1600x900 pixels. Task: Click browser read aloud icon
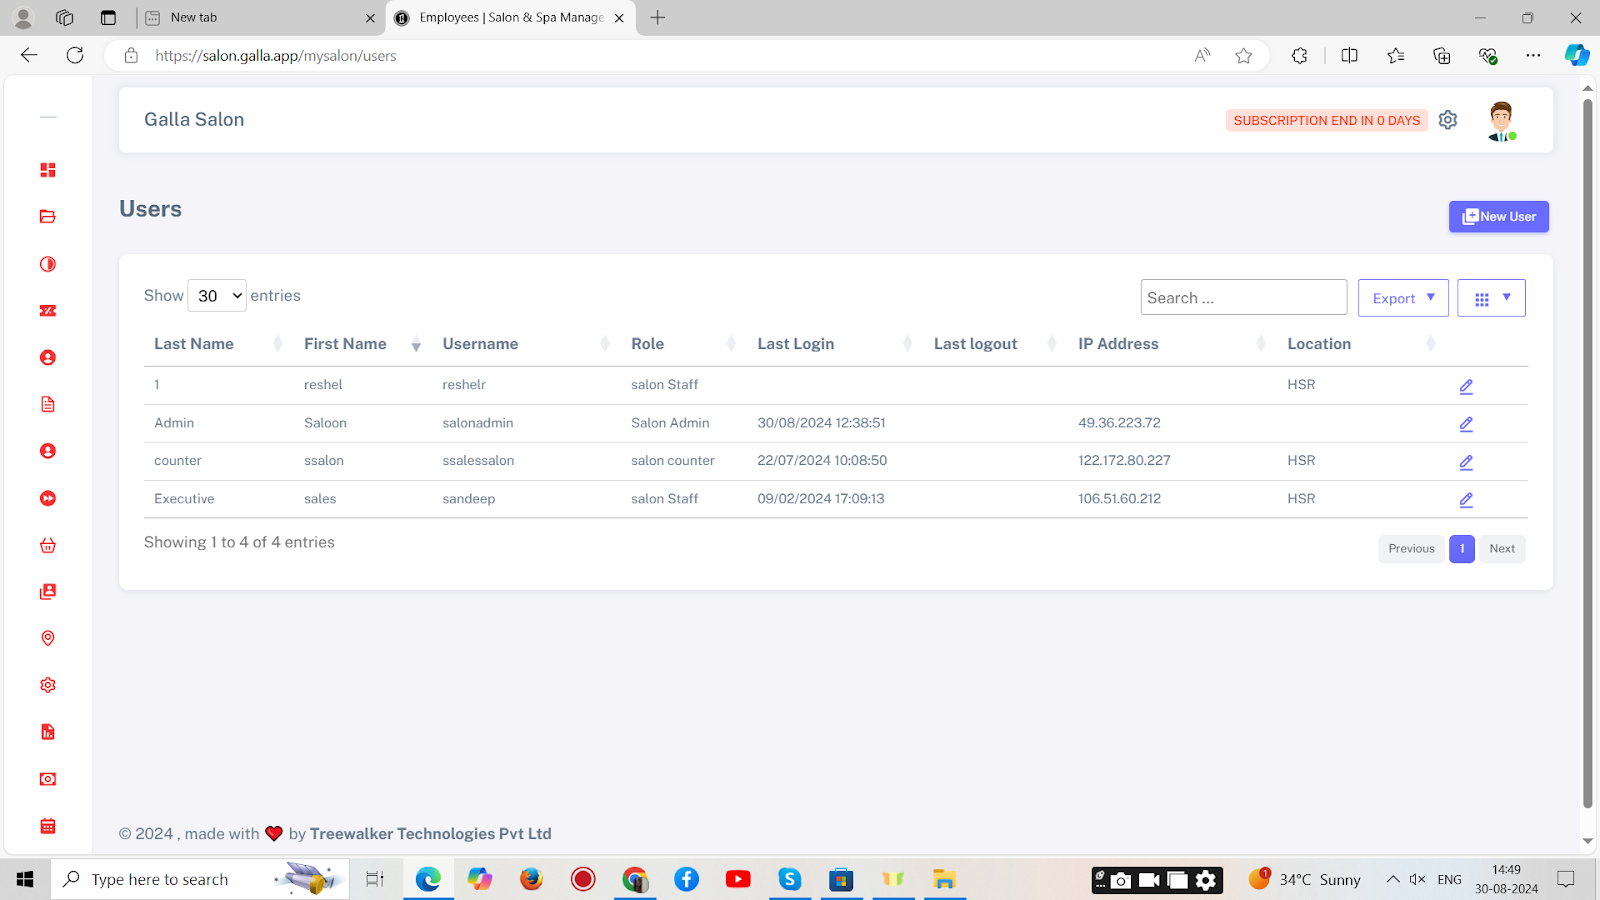point(1202,56)
